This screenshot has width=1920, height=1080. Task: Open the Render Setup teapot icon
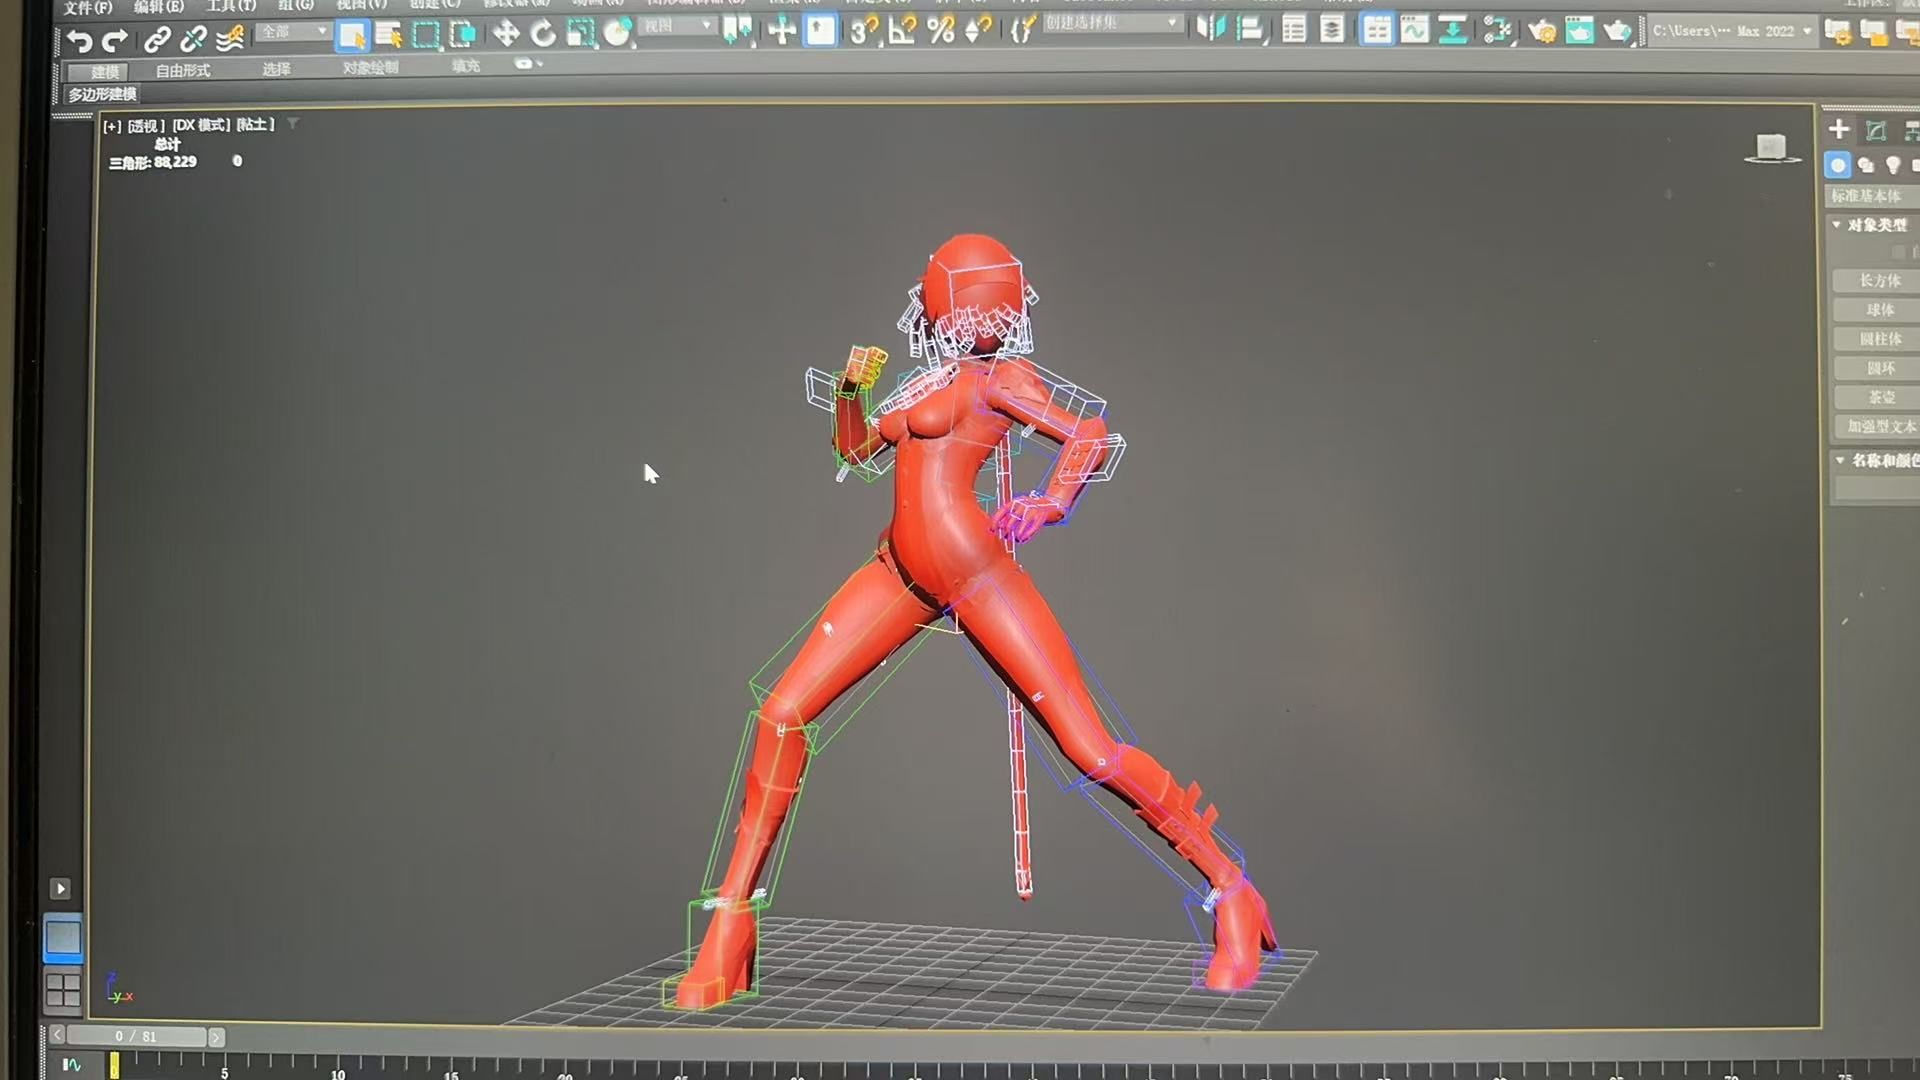(1541, 32)
